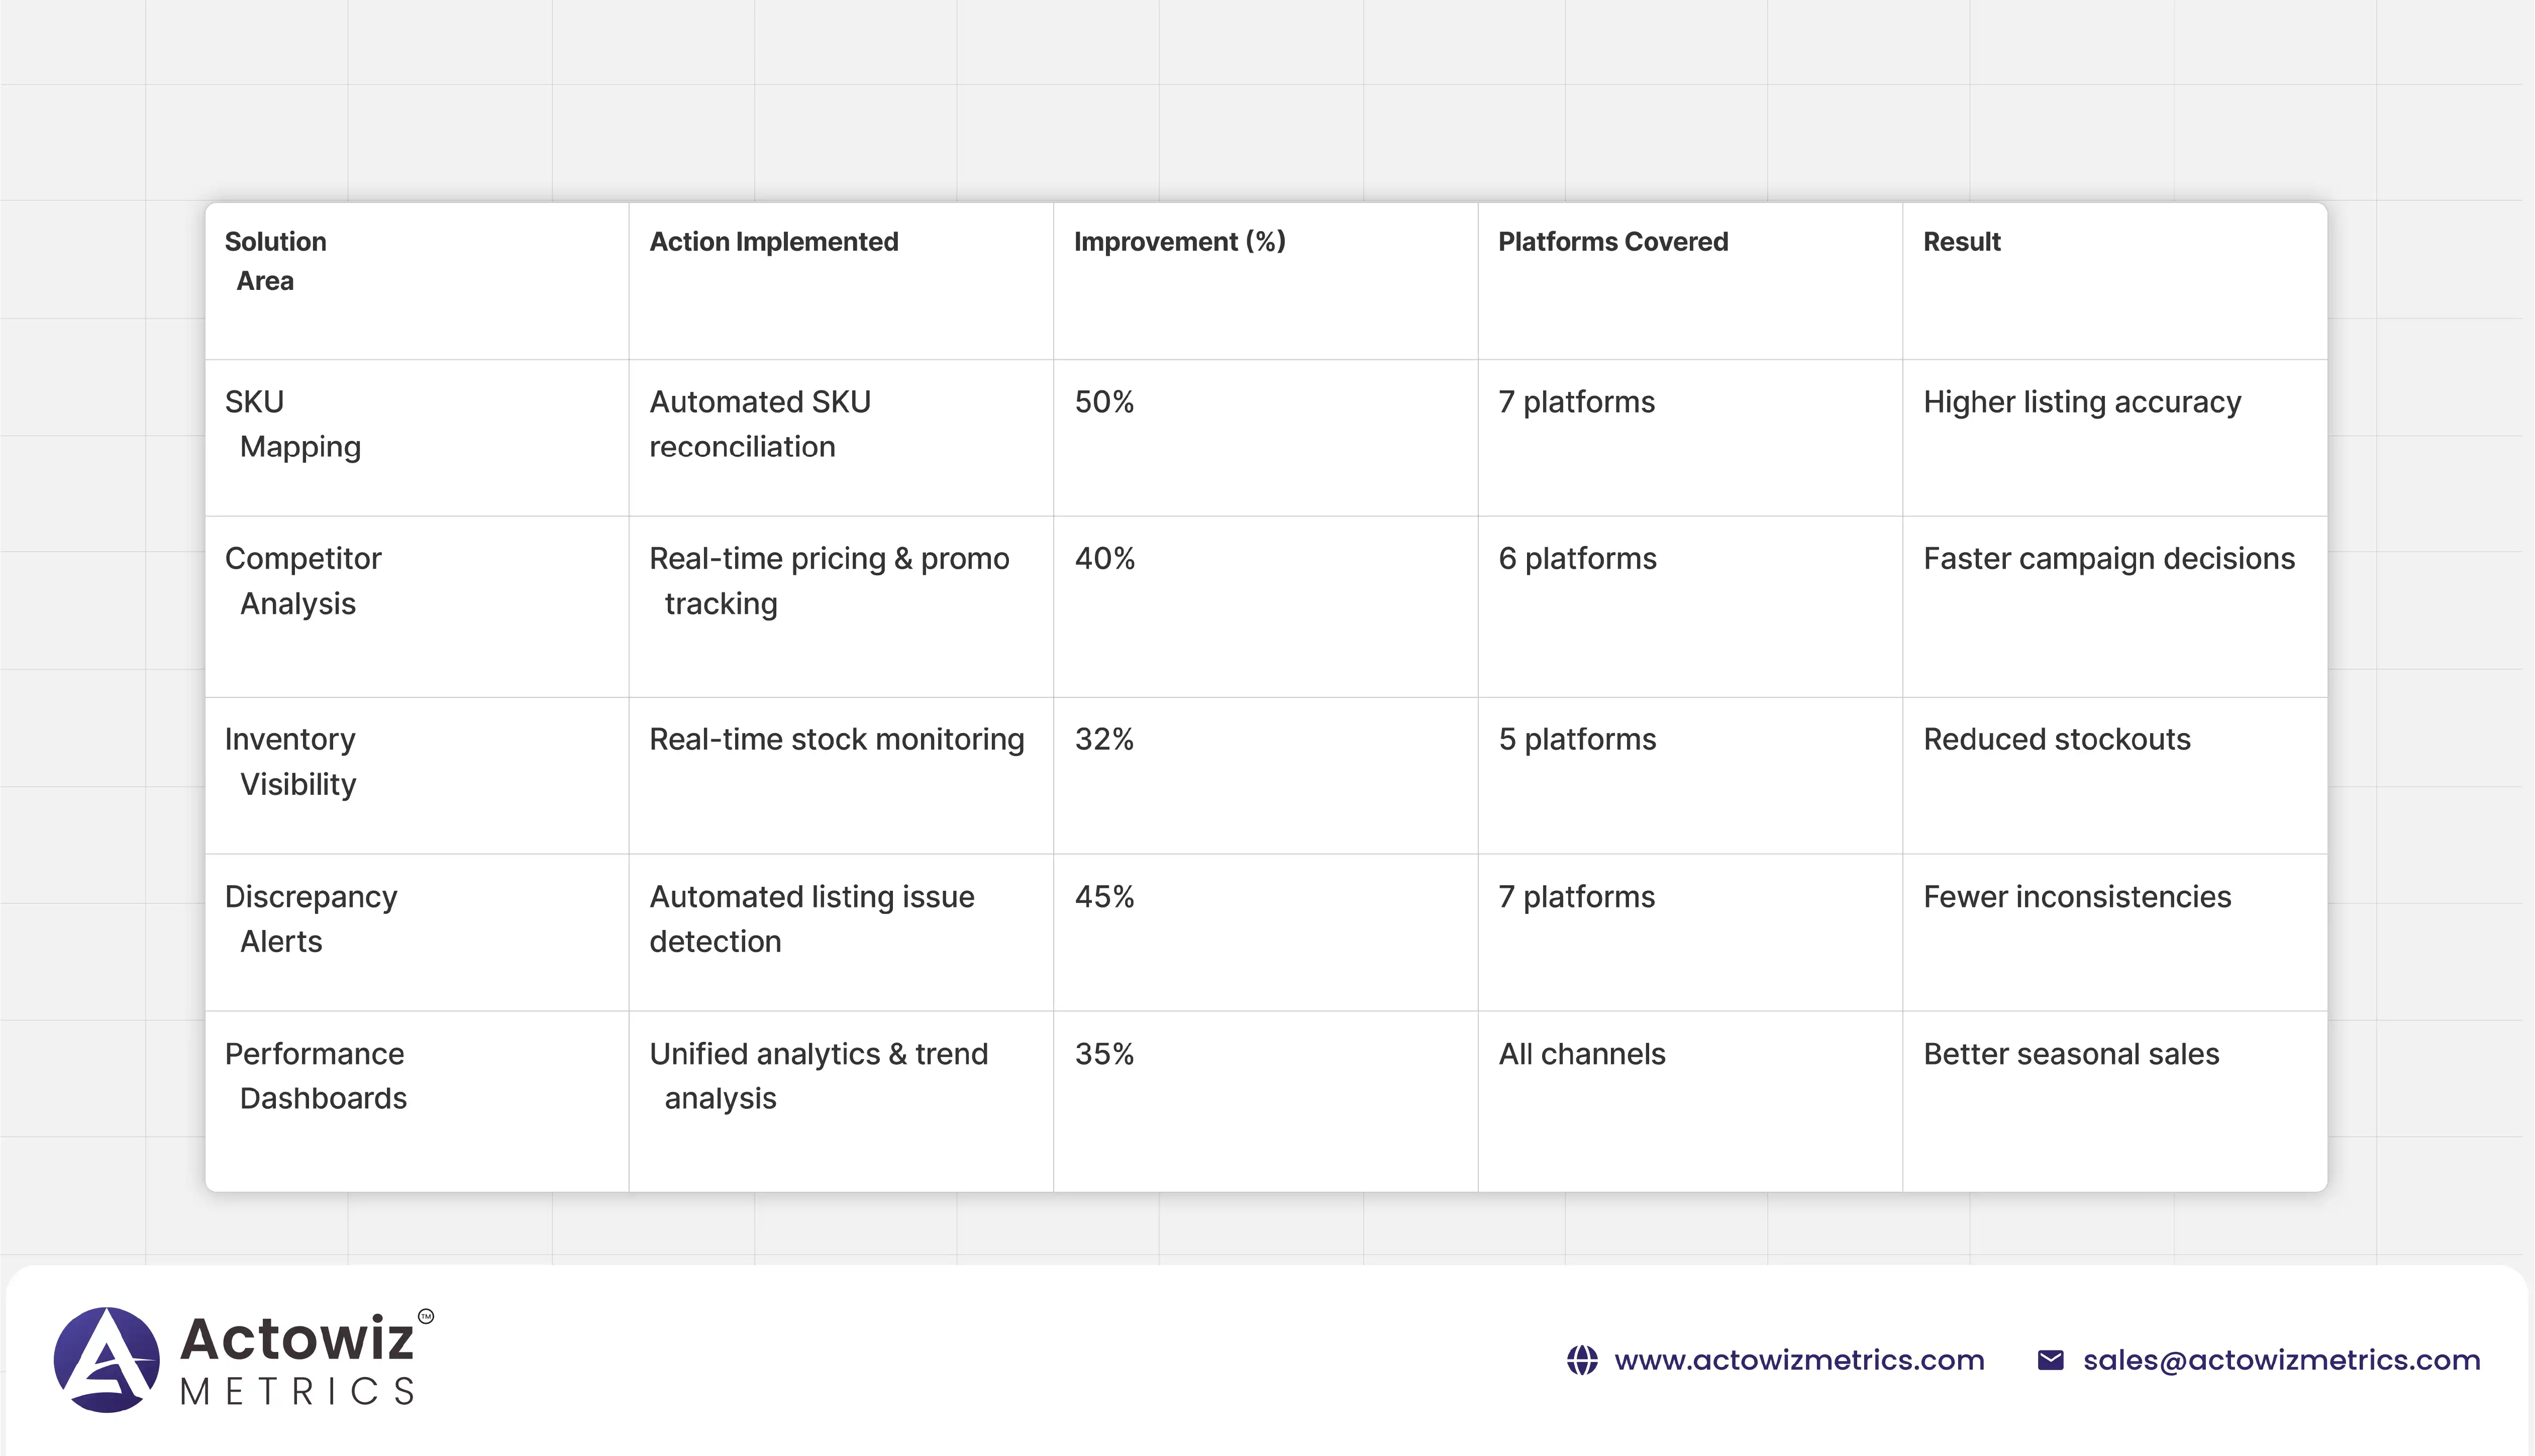The height and width of the screenshot is (1456, 2535).
Task: Click the SKU Mapping row cell
Action: pos(292,424)
